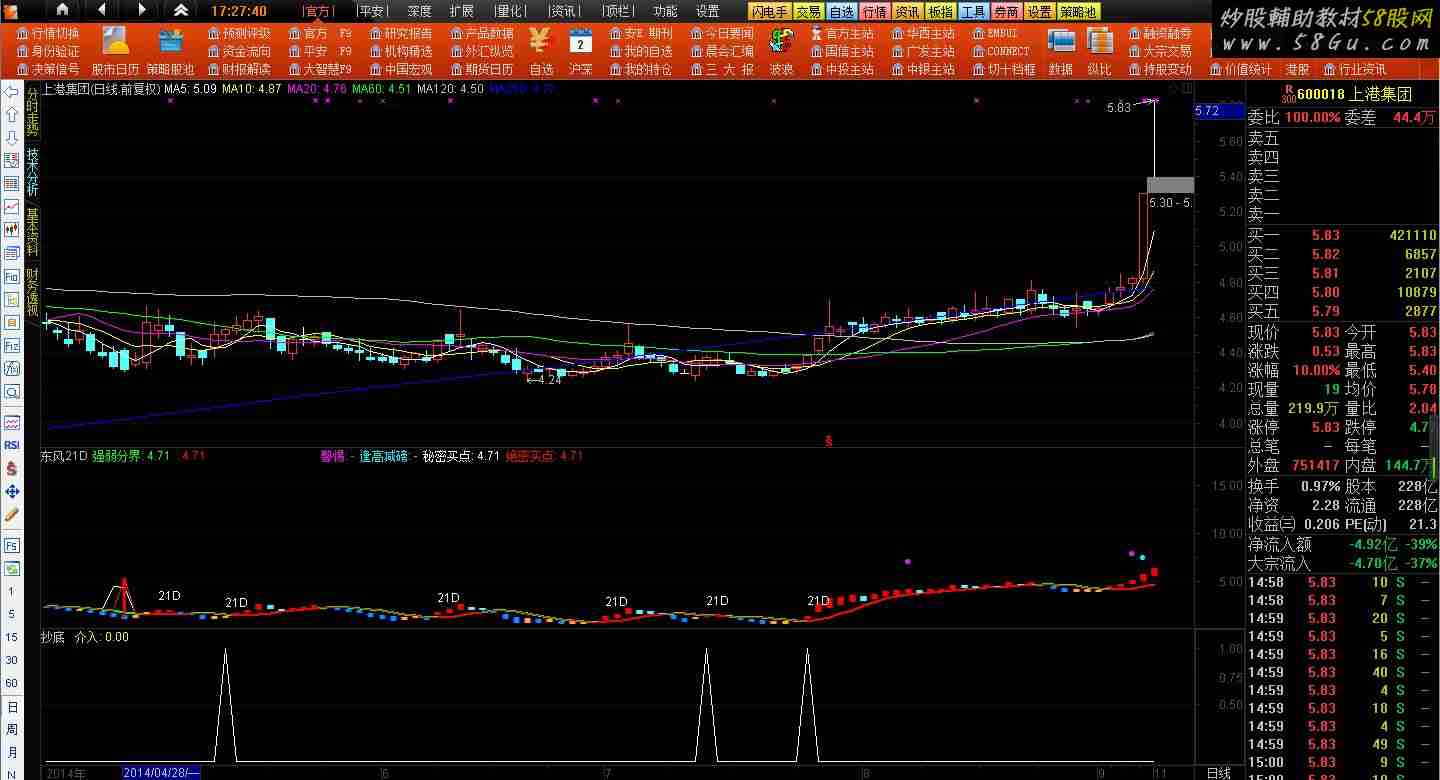
Task: Open 行情切换 toolbar link
Action: coord(48,33)
